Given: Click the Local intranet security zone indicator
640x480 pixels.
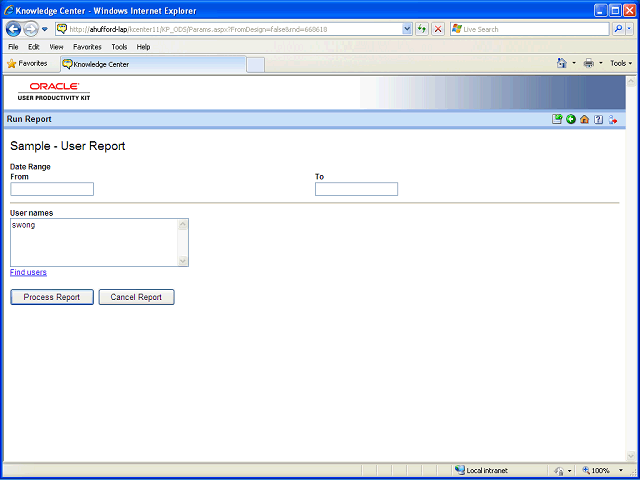Looking at the screenshot, I should (482, 471).
